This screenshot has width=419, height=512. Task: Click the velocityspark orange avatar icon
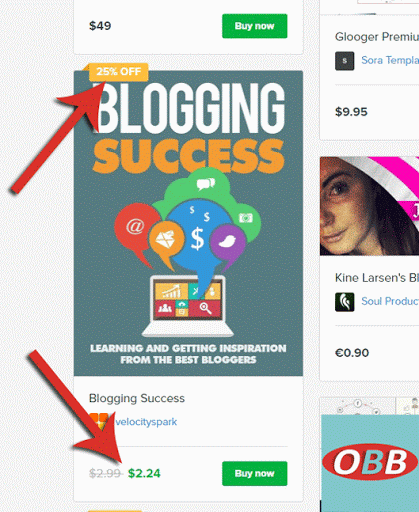point(99,421)
